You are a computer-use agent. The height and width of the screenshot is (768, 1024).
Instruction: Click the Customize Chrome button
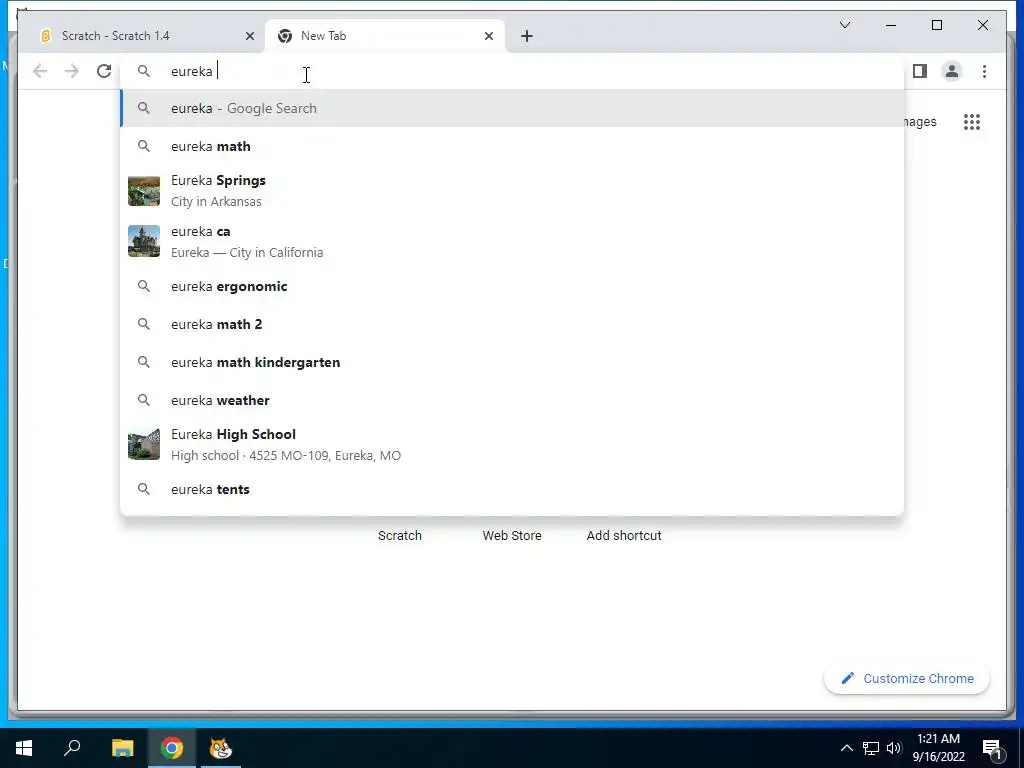[907, 679]
